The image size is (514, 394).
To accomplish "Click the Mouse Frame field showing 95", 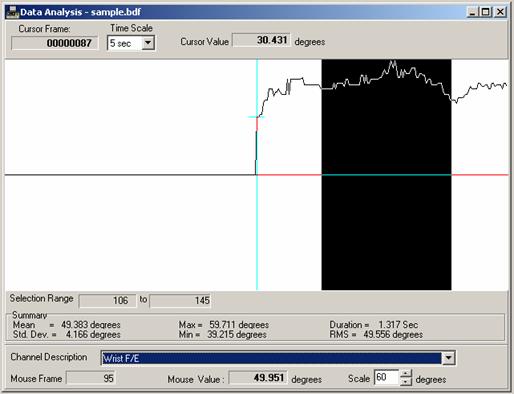I will coord(91,378).
